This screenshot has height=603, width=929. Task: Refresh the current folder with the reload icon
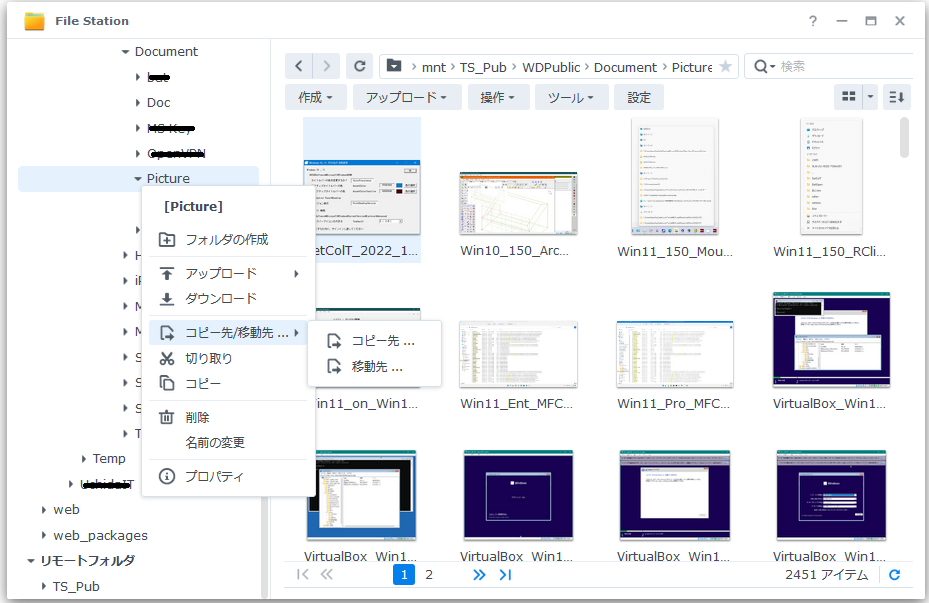[x=359, y=66]
